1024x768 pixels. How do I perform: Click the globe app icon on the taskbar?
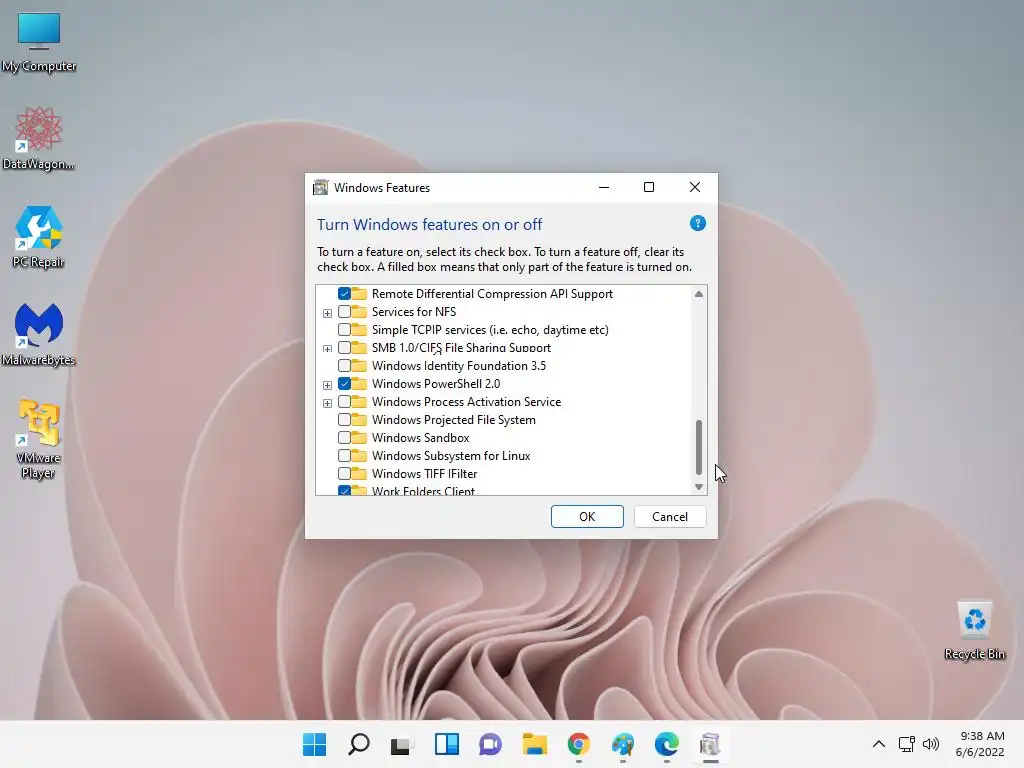622,744
